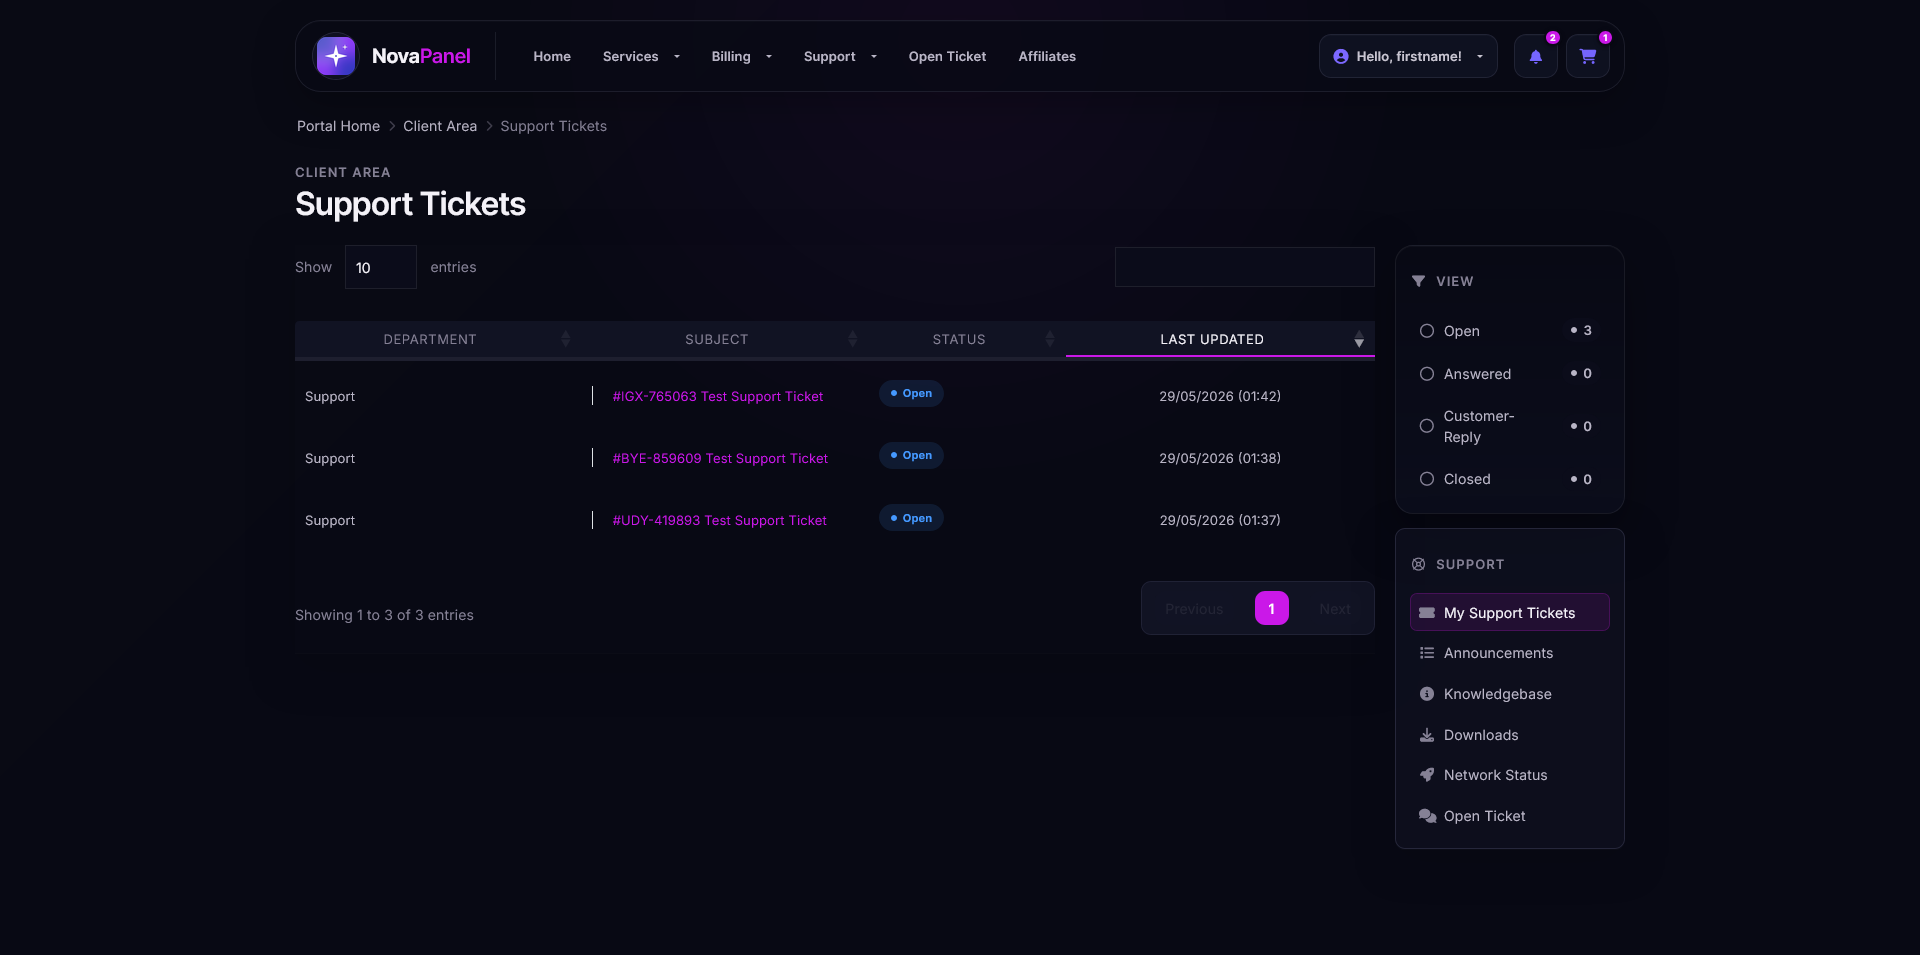Screen dimensions: 1920x955
Task: Click the ticket icon beside My Support Tickets
Action: [x=1427, y=613]
